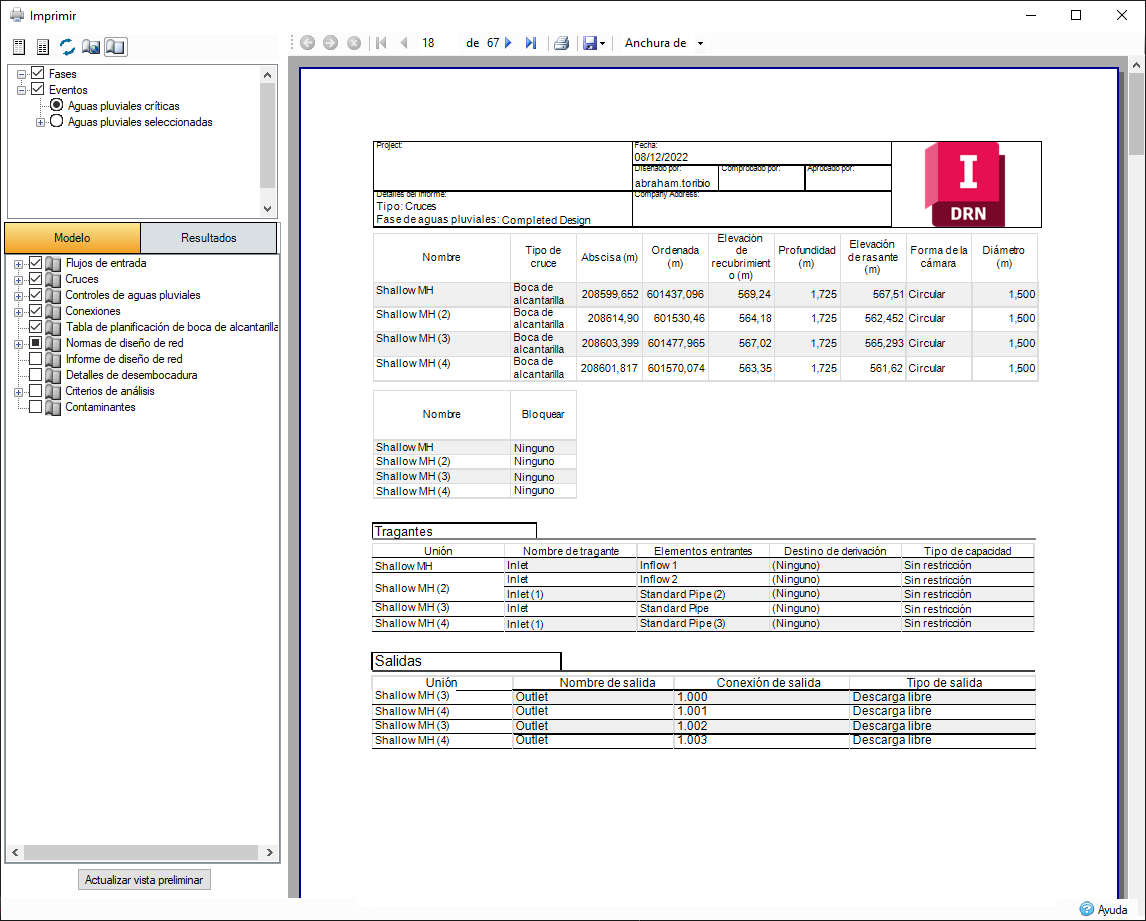This screenshot has height=921, width=1146.
Task: Go to the previous page
Action: point(403,43)
